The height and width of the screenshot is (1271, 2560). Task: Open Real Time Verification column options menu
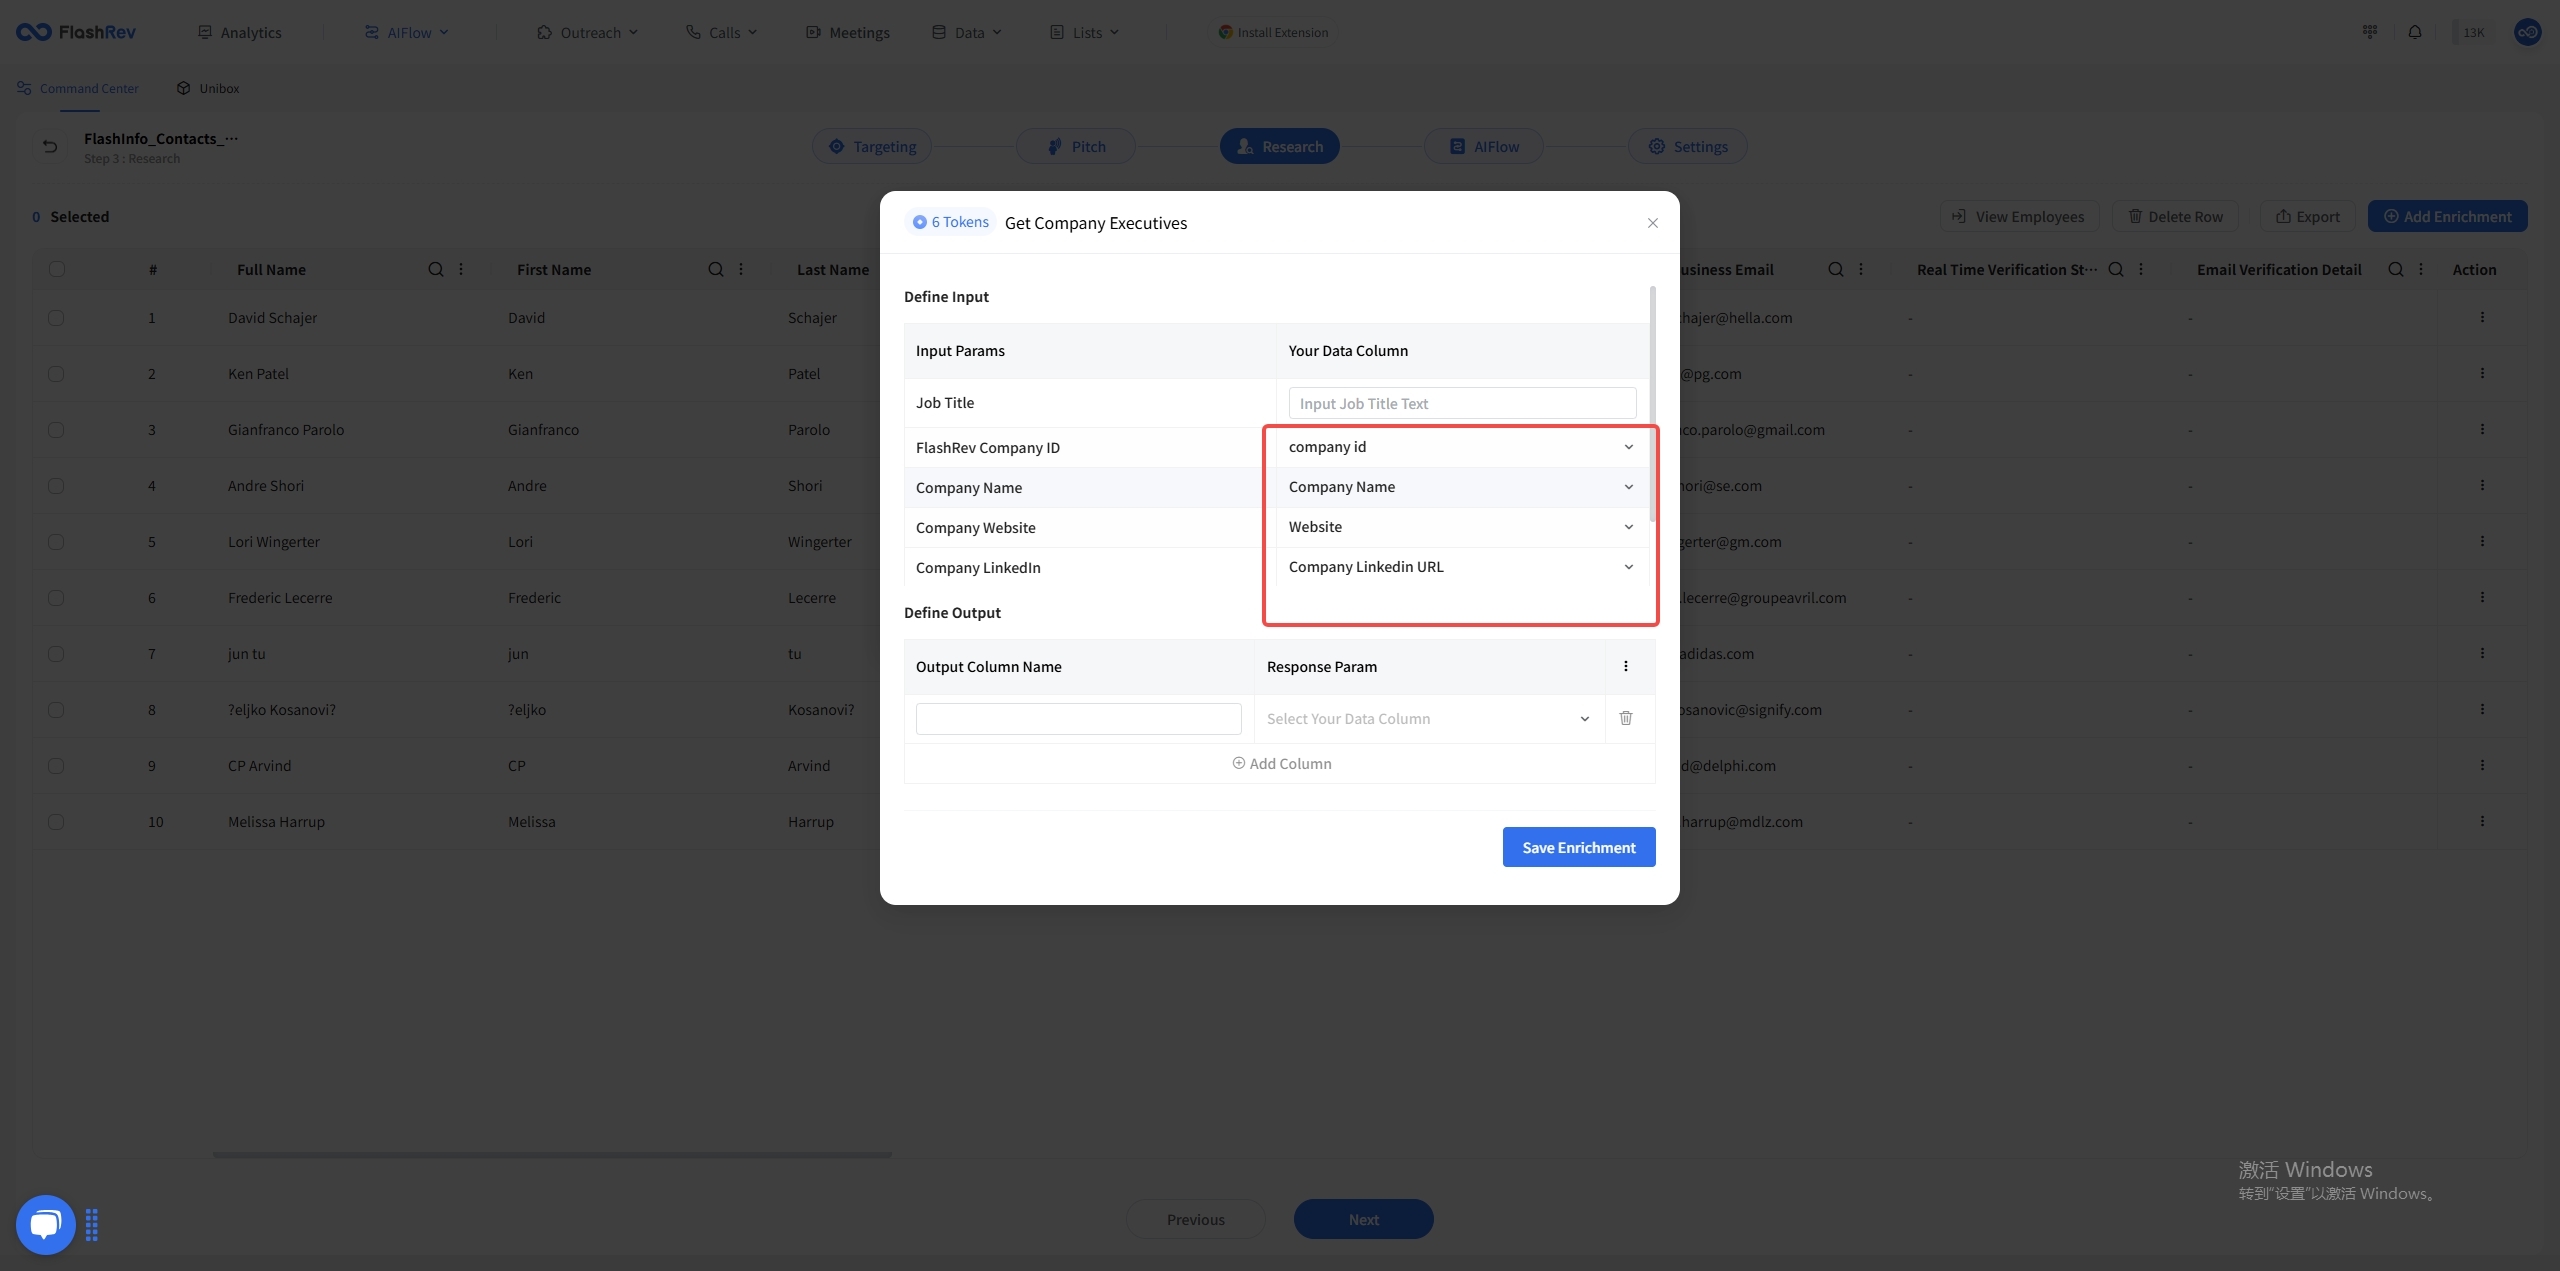click(x=2141, y=269)
